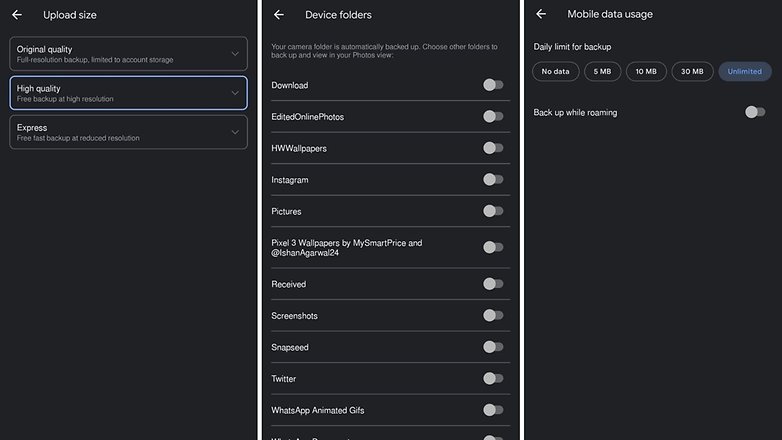The height and width of the screenshot is (440, 782).
Task: Enable backup for the Download folder
Action: (493, 85)
